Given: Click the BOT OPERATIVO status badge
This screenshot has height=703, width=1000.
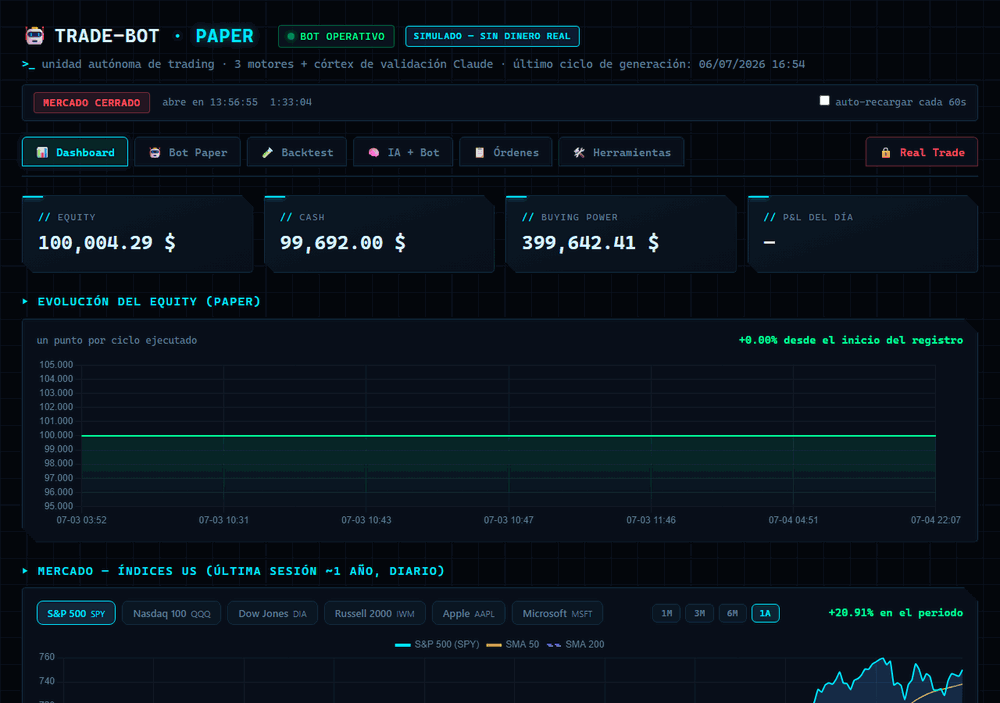Looking at the screenshot, I should [336, 36].
